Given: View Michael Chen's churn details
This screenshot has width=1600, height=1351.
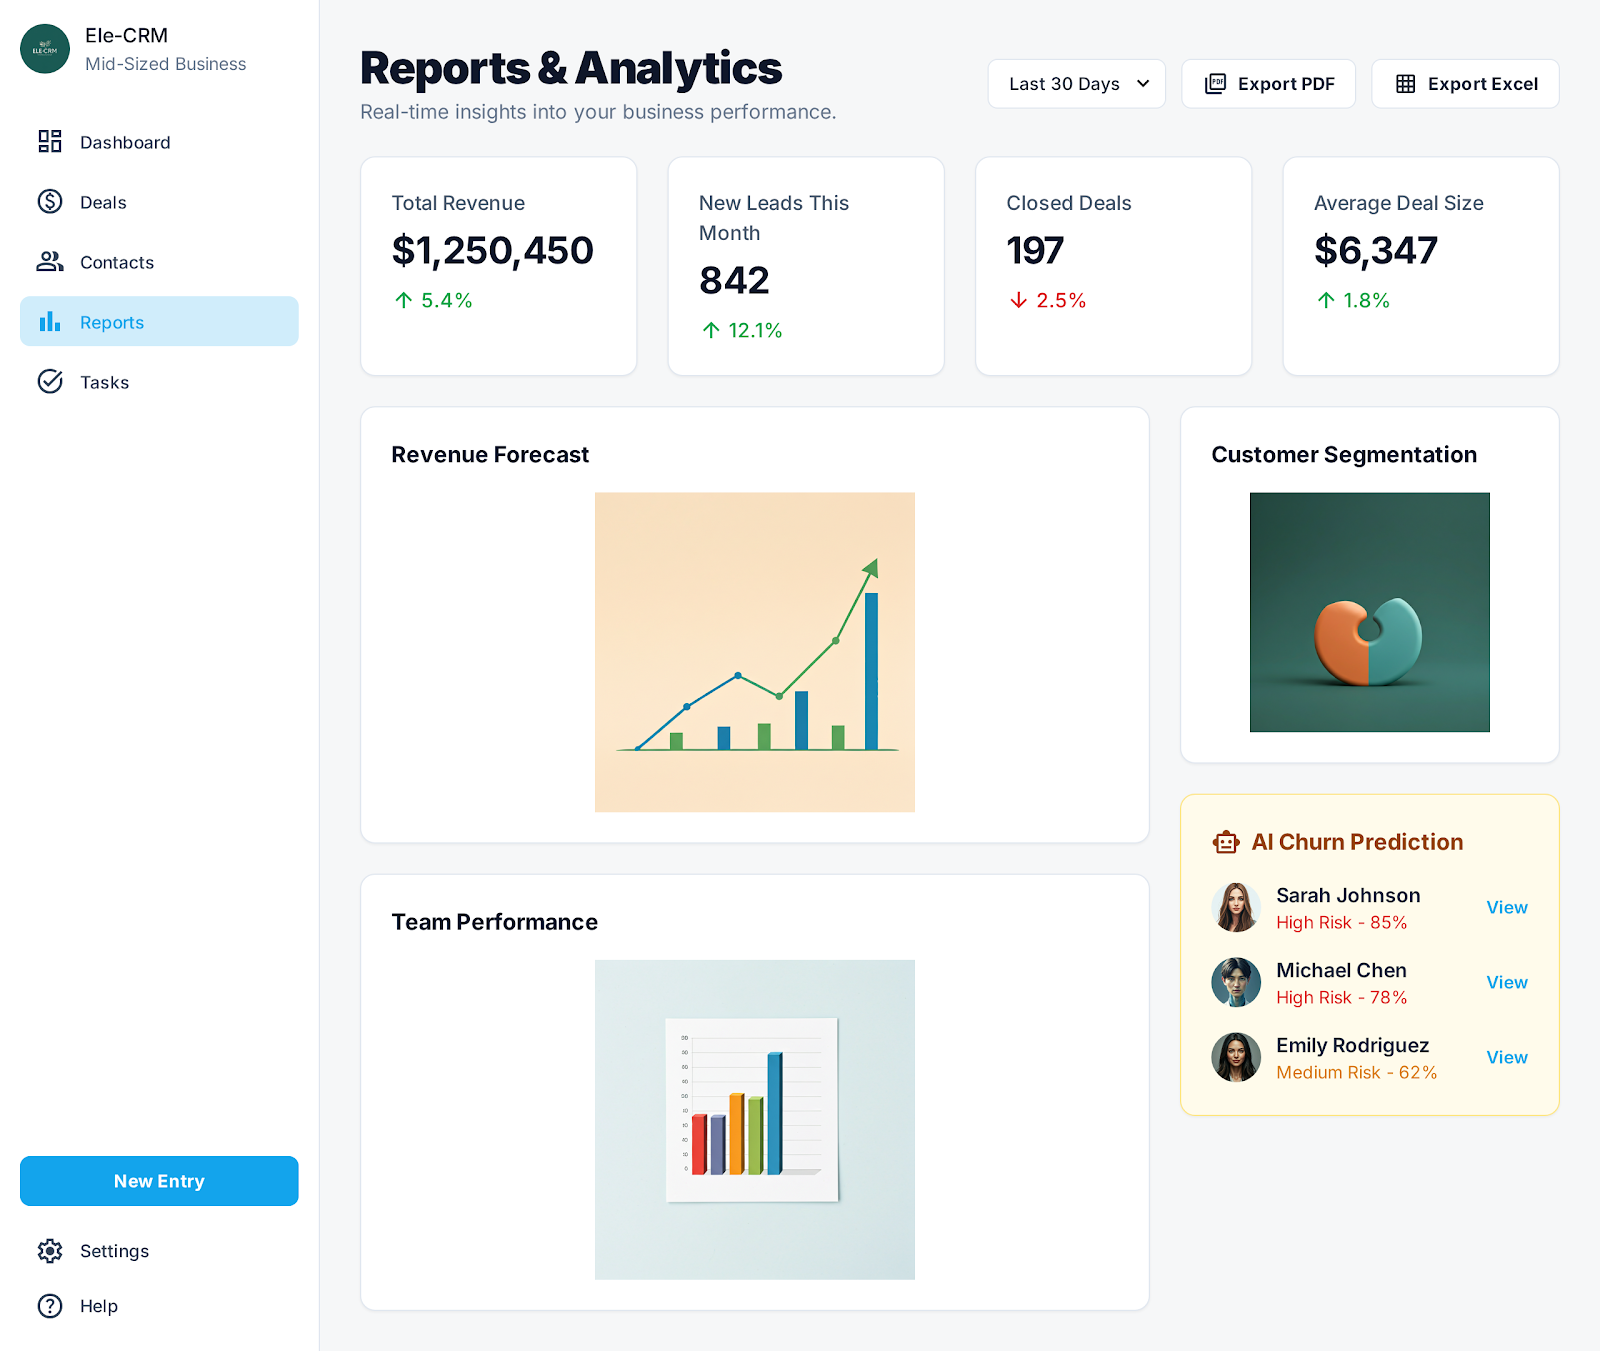Looking at the screenshot, I should tap(1506, 982).
